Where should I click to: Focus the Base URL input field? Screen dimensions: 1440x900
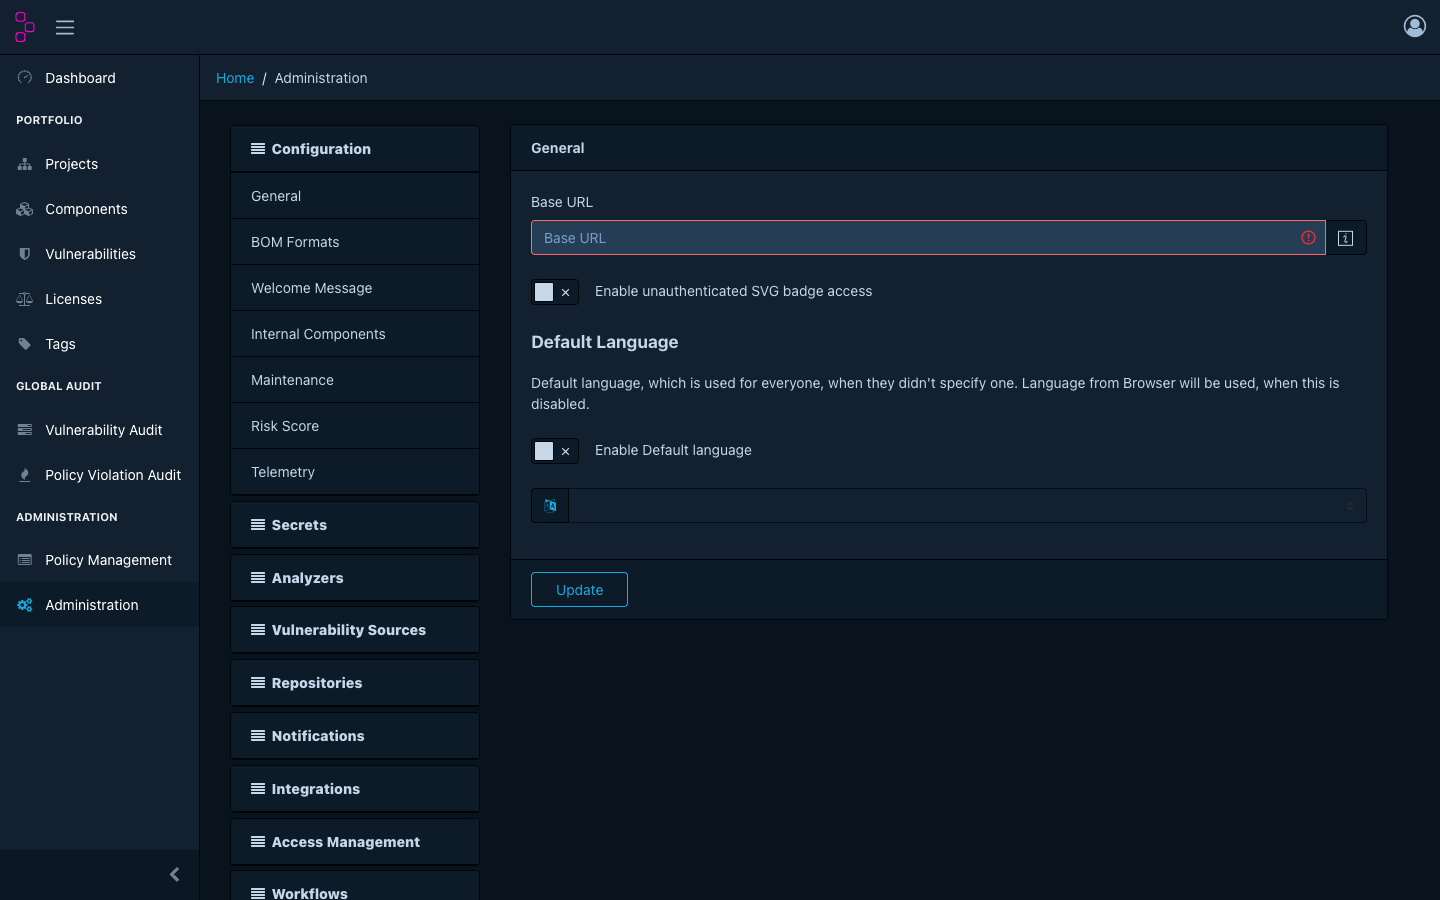[x=928, y=238]
